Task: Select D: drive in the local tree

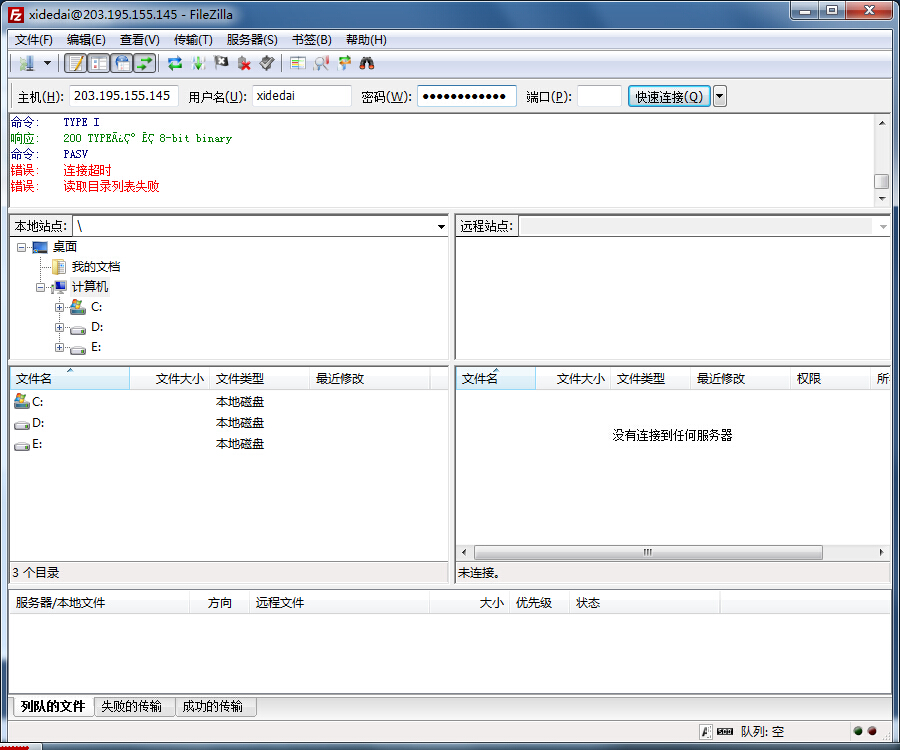Action: tap(97, 327)
